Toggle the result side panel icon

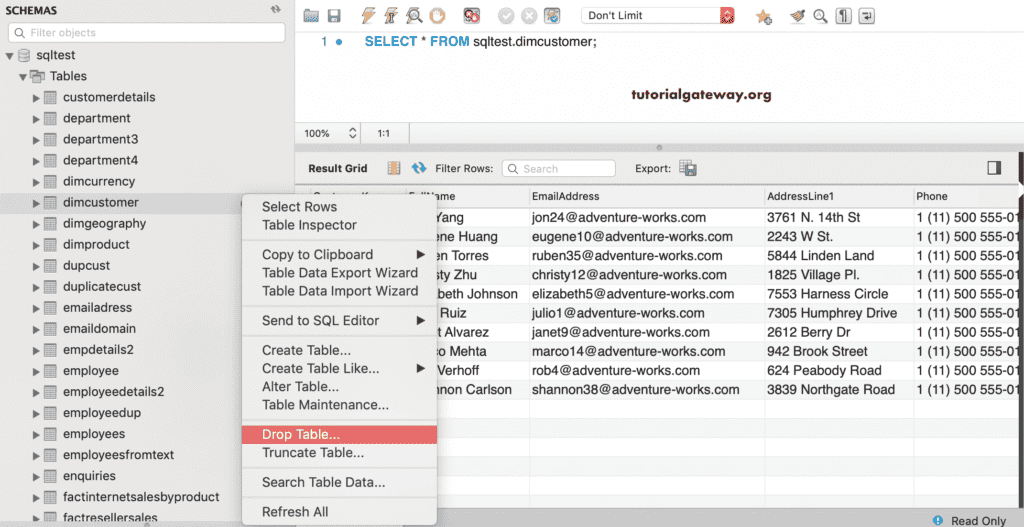click(x=994, y=168)
